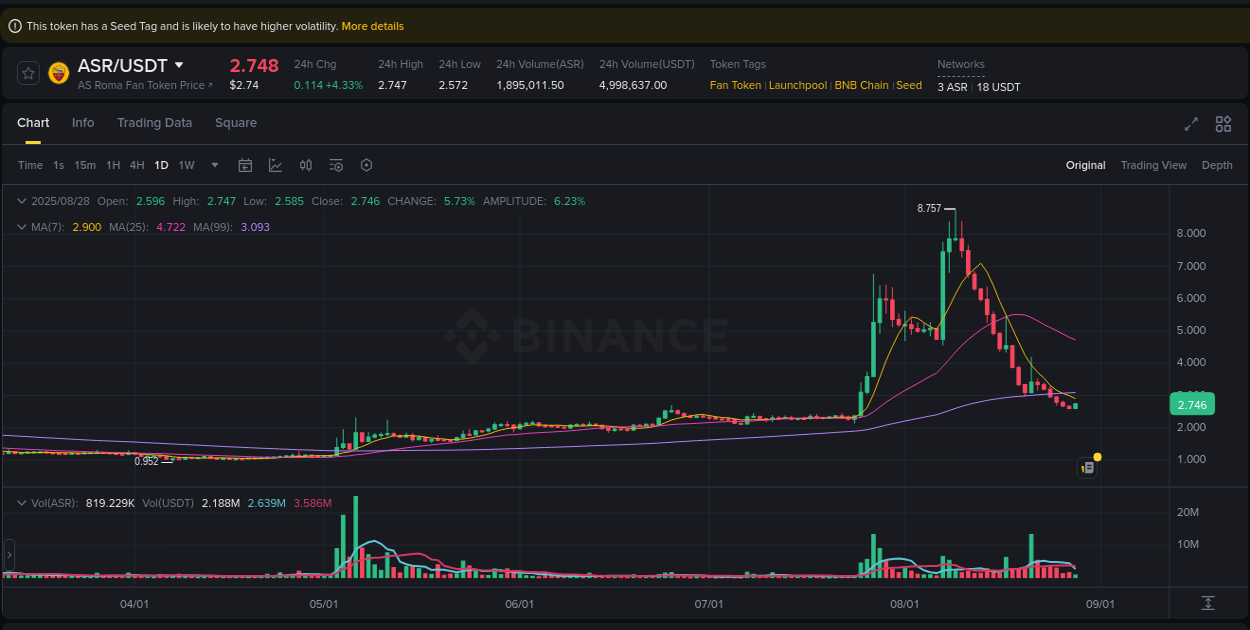The height and width of the screenshot is (630, 1250).
Task: Open the date range calendar picker
Action: tap(245, 165)
